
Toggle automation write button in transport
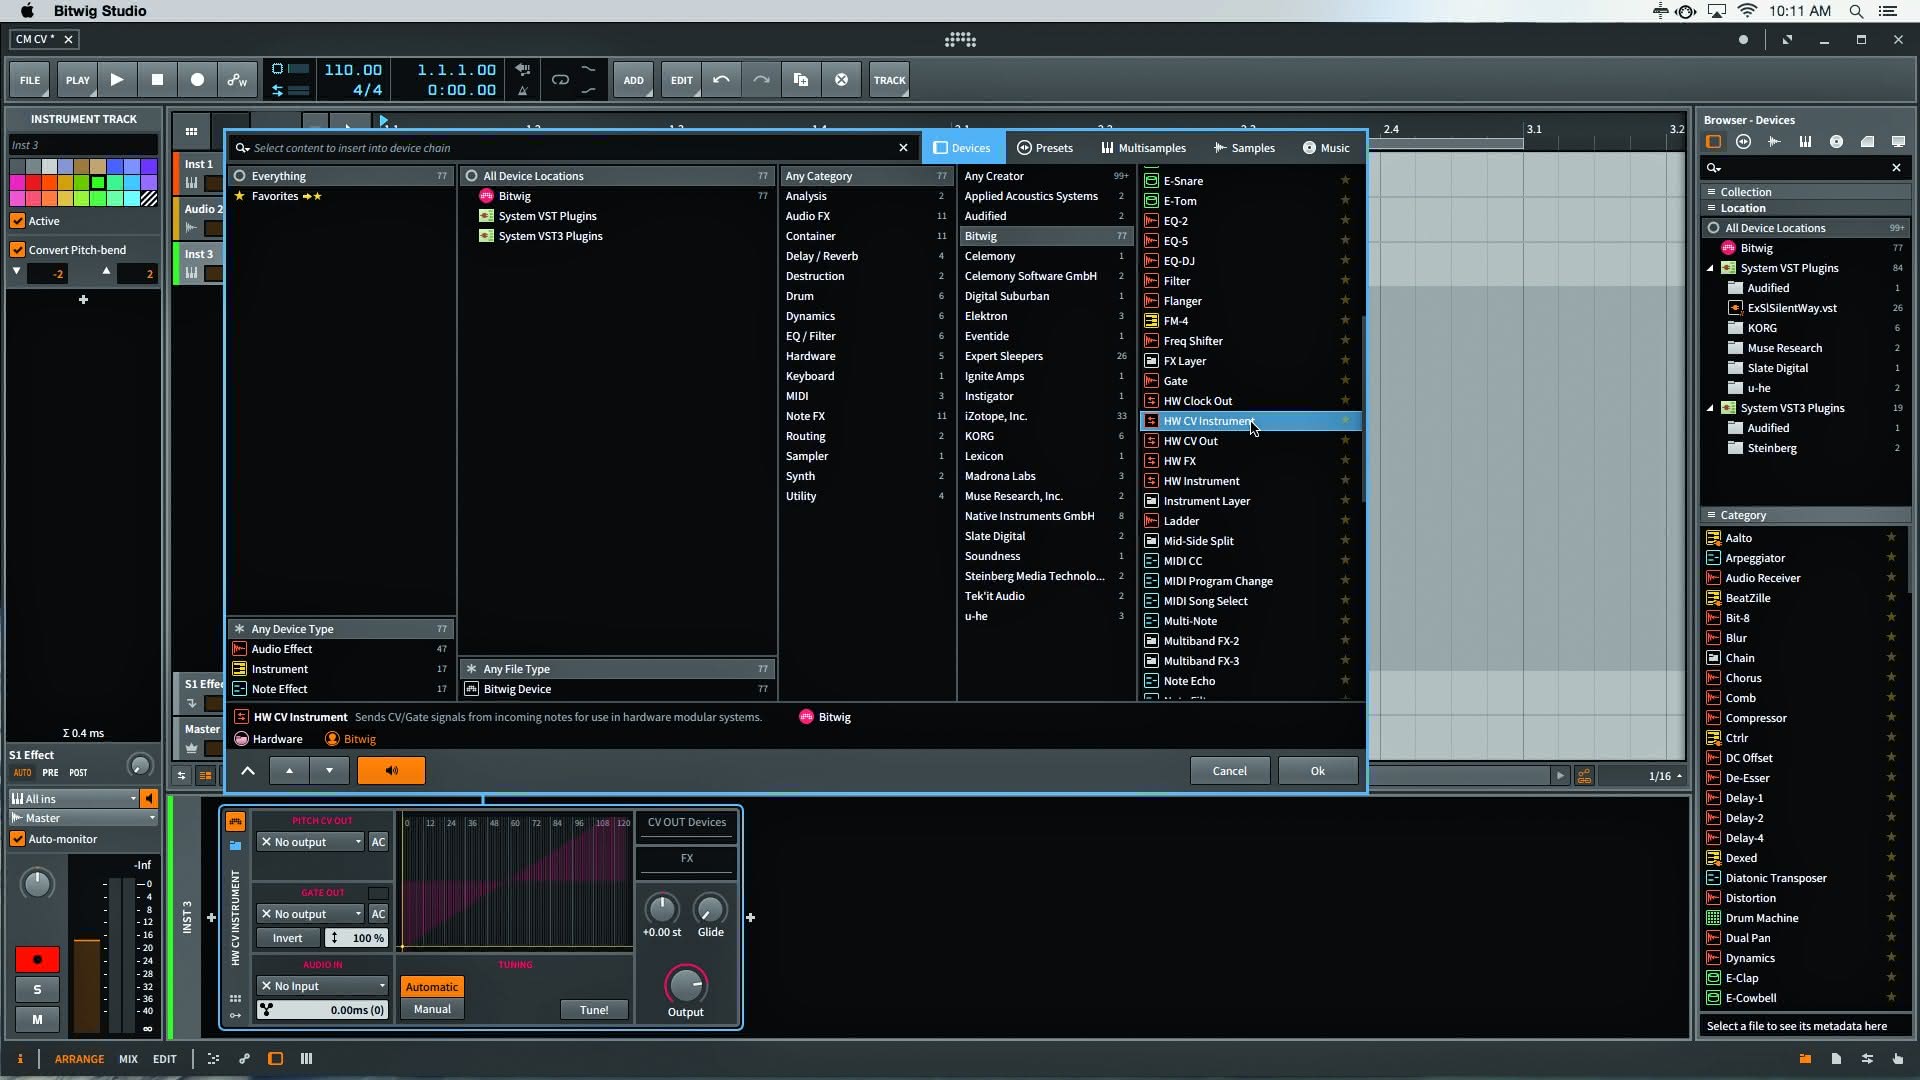click(x=237, y=80)
